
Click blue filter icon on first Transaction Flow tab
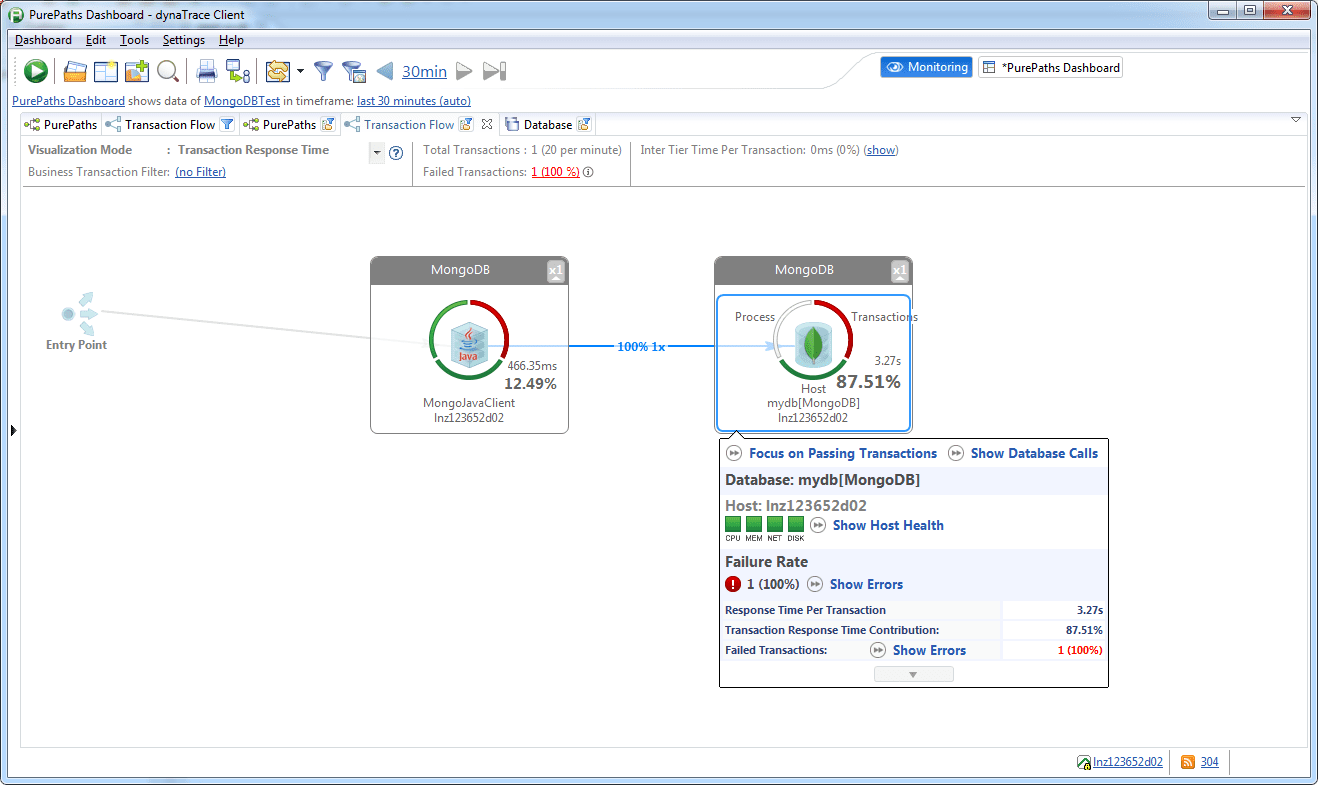click(x=227, y=125)
